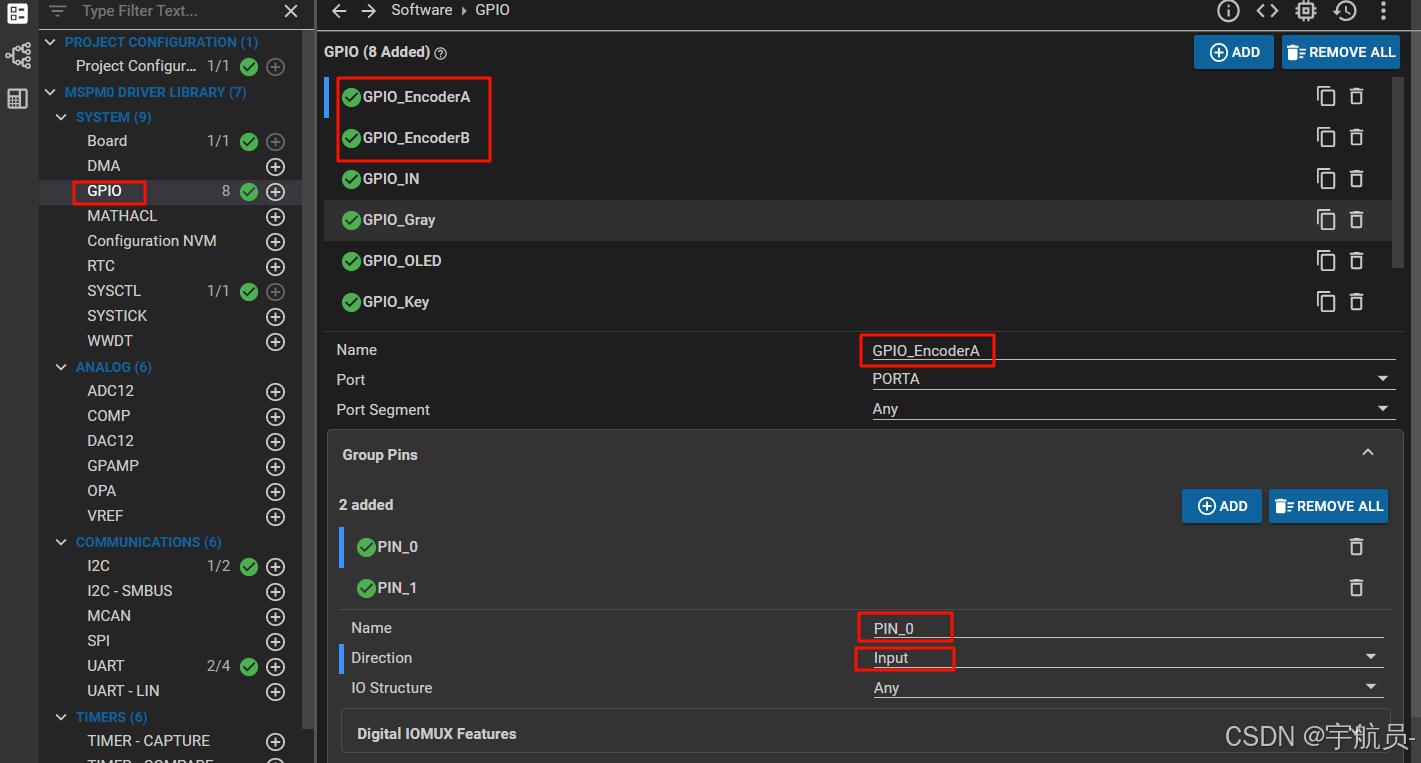Open the Direction dropdown showing Input

point(1127,658)
